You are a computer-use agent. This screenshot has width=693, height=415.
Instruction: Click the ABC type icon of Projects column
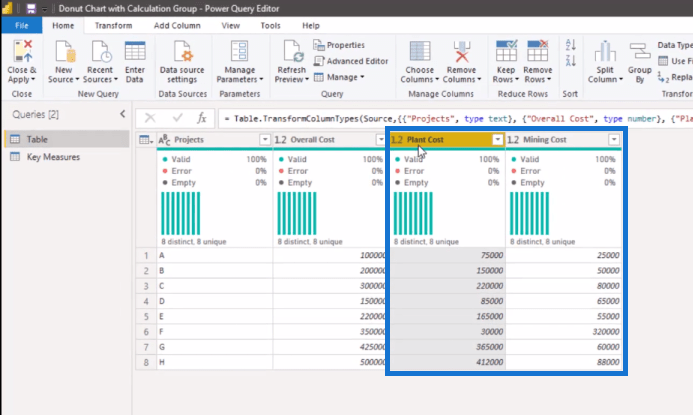[164, 140]
